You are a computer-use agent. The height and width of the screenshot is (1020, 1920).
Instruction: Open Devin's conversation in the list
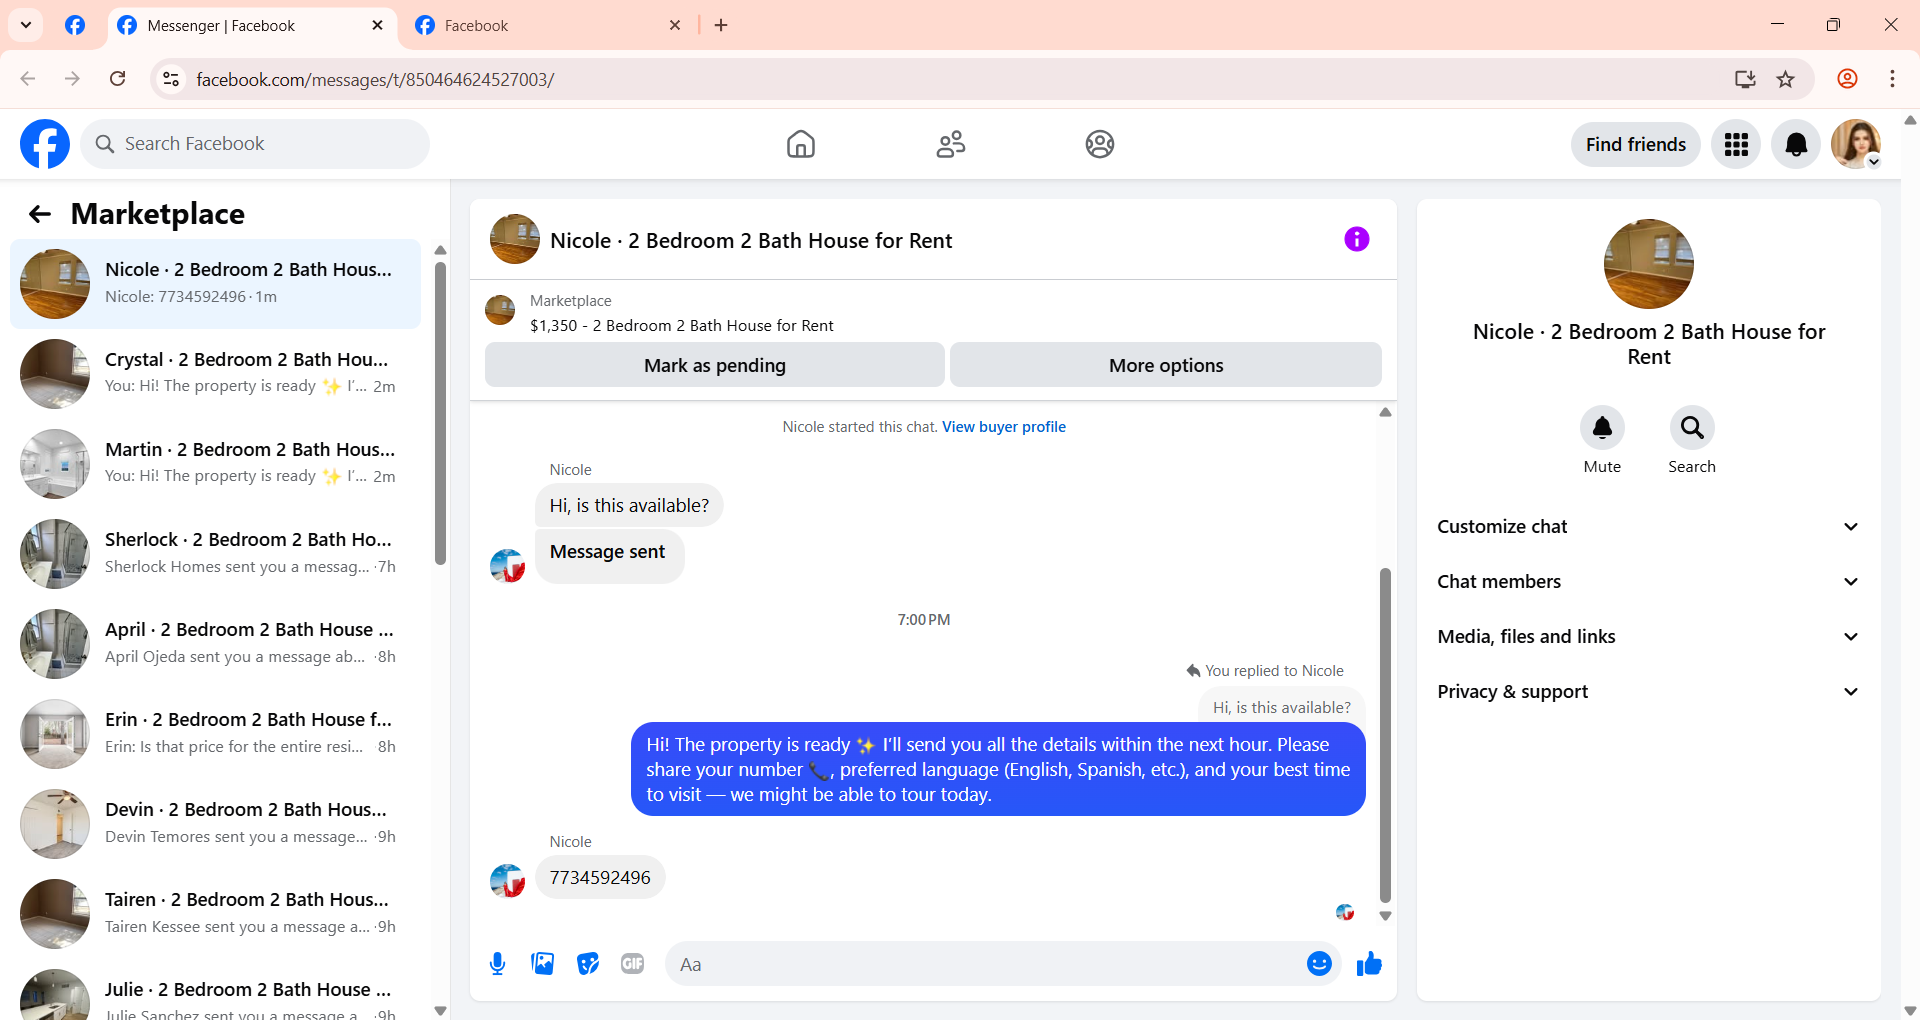215,824
